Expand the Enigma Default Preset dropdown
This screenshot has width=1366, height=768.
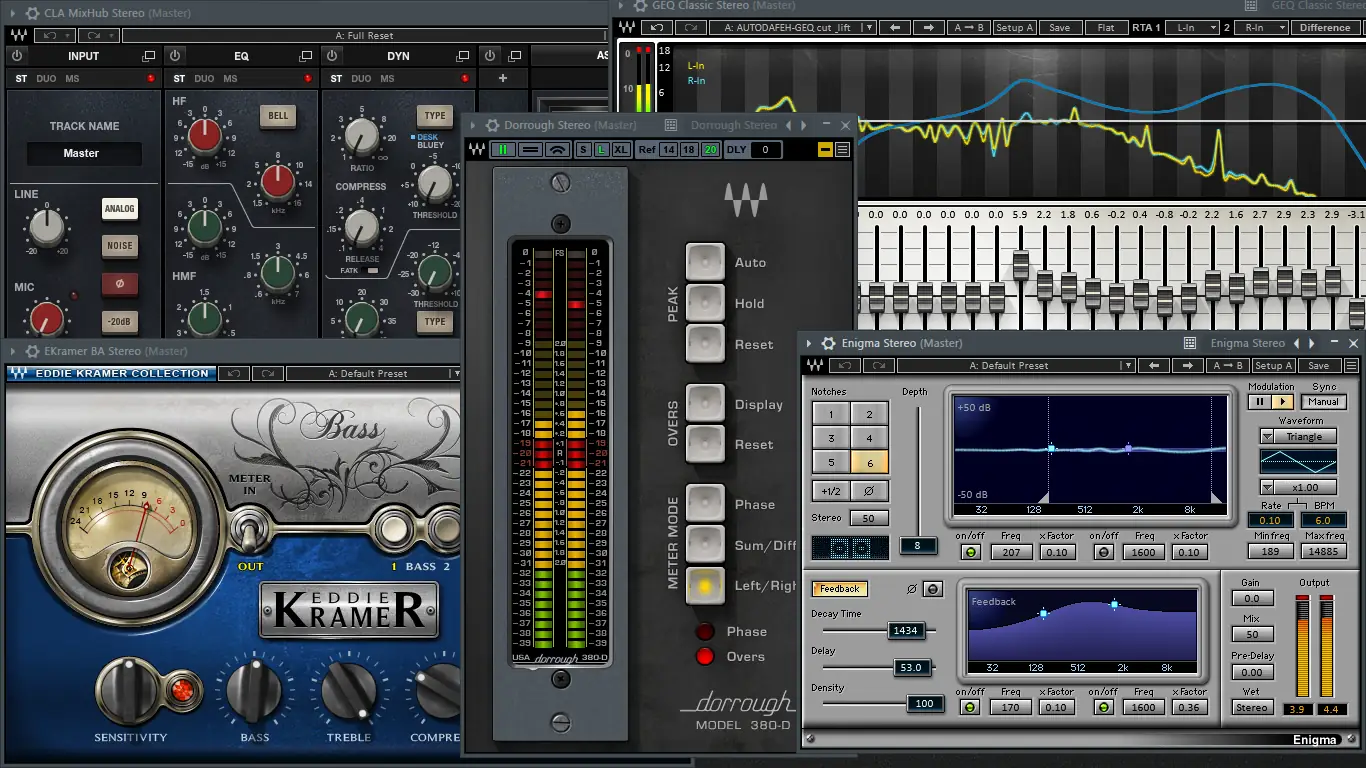coord(1127,366)
